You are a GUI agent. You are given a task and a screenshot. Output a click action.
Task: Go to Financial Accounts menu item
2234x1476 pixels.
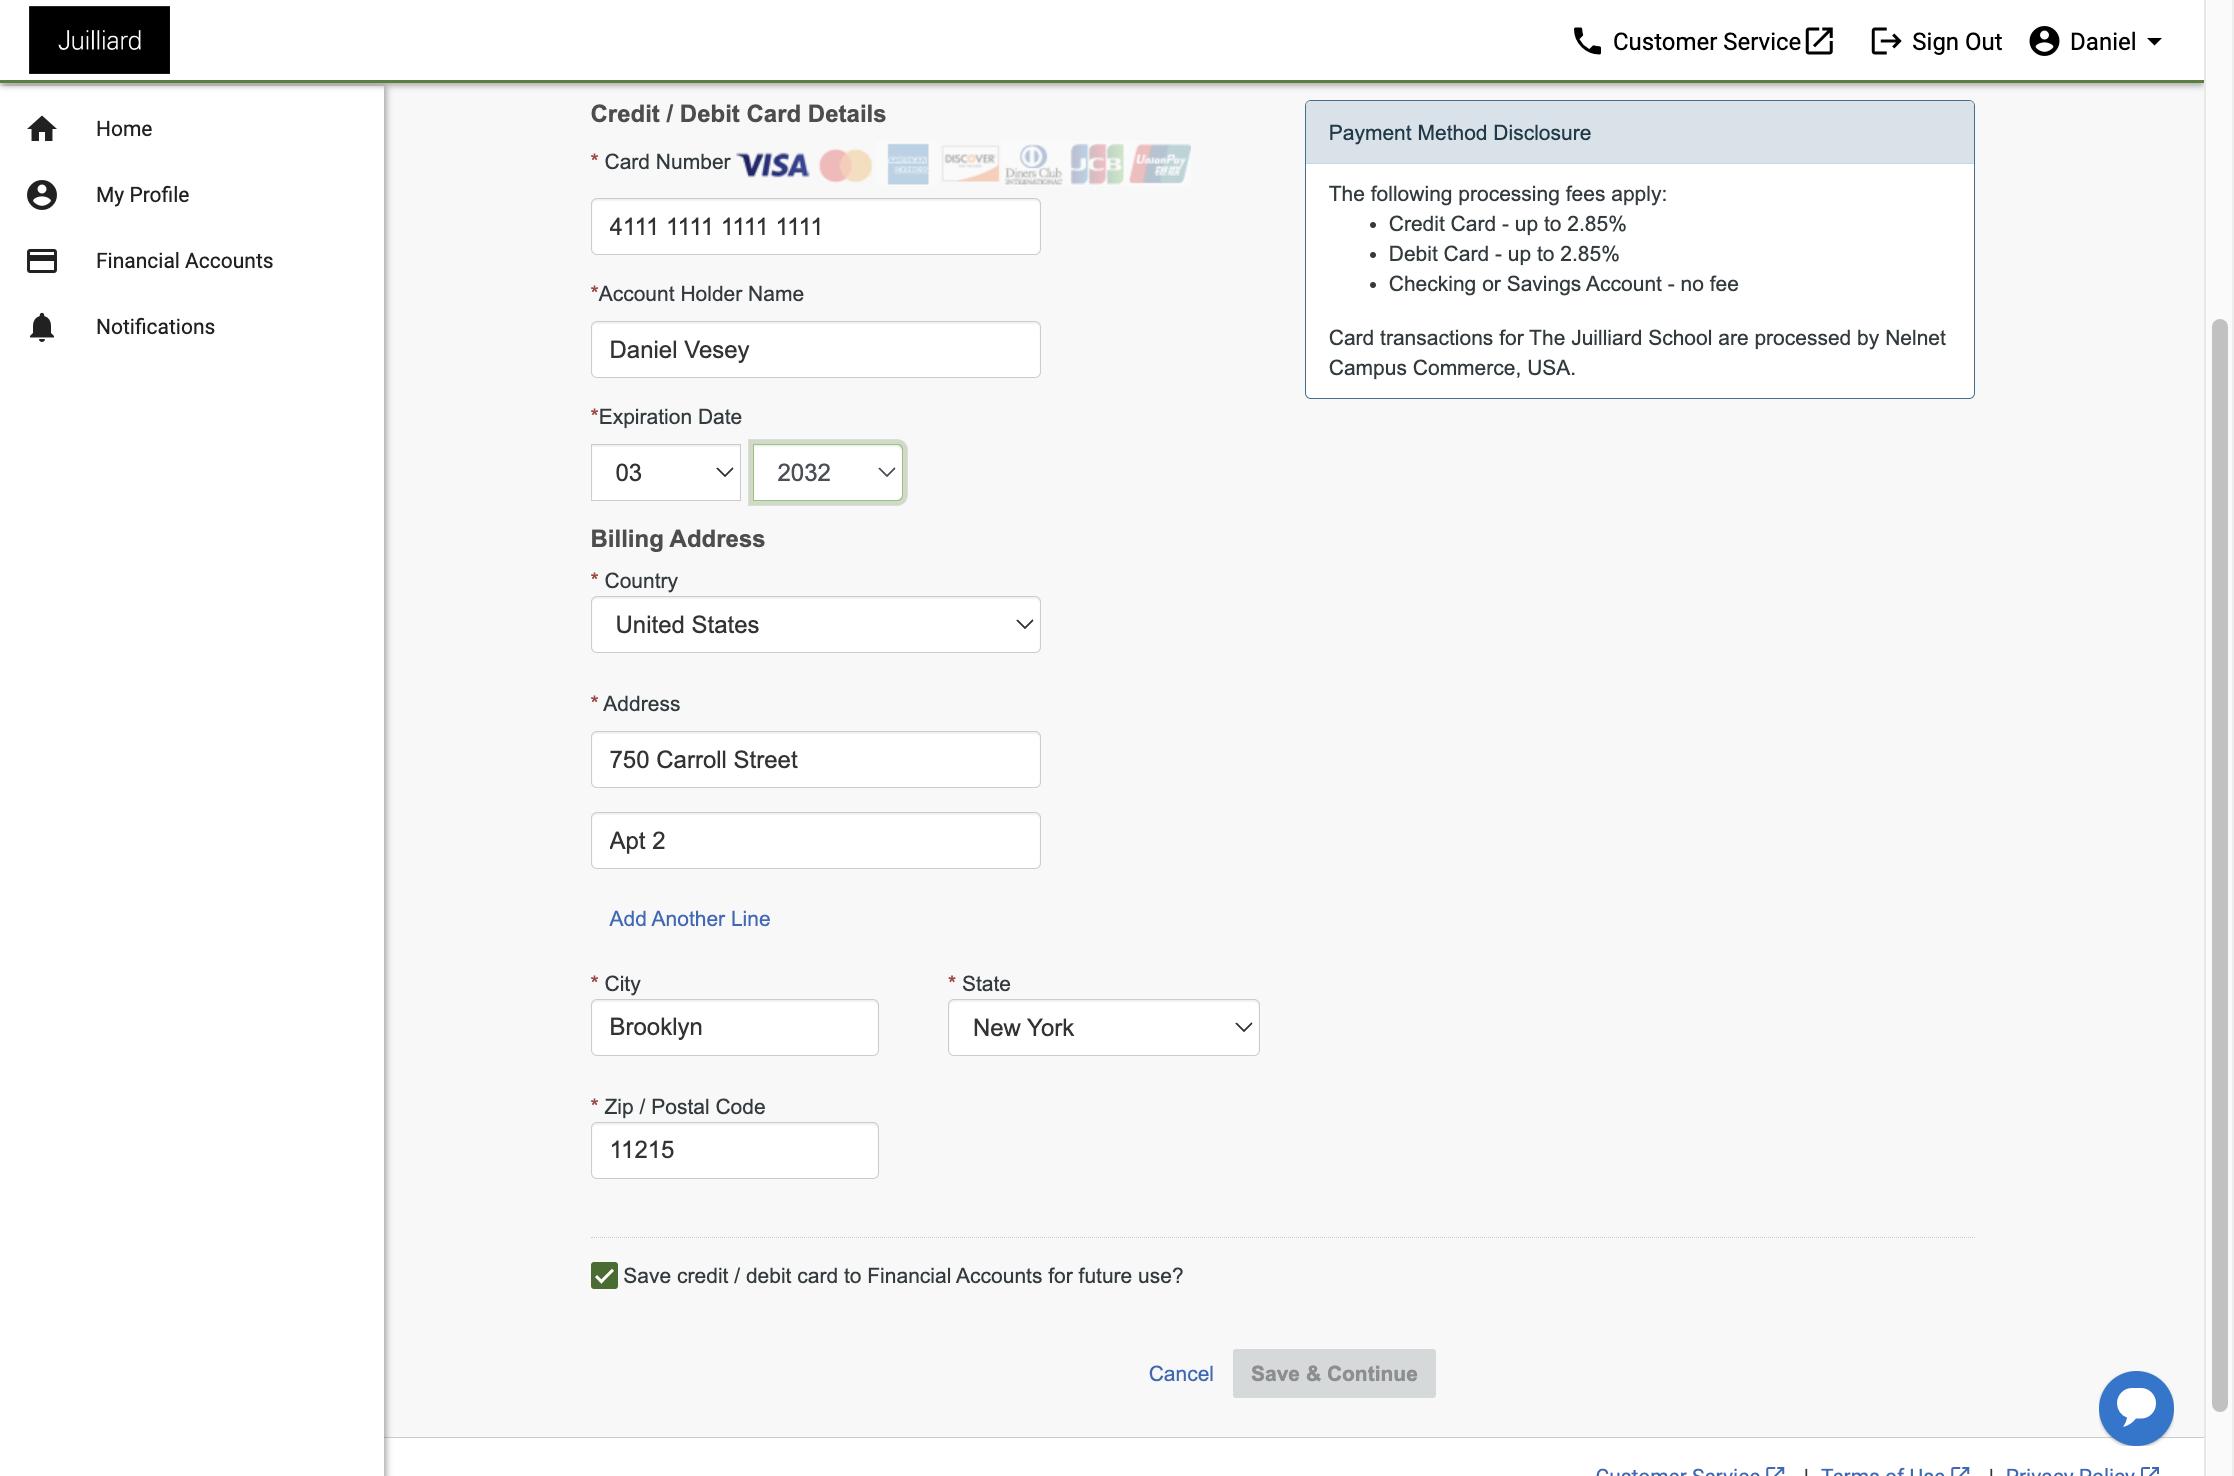[184, 261]
